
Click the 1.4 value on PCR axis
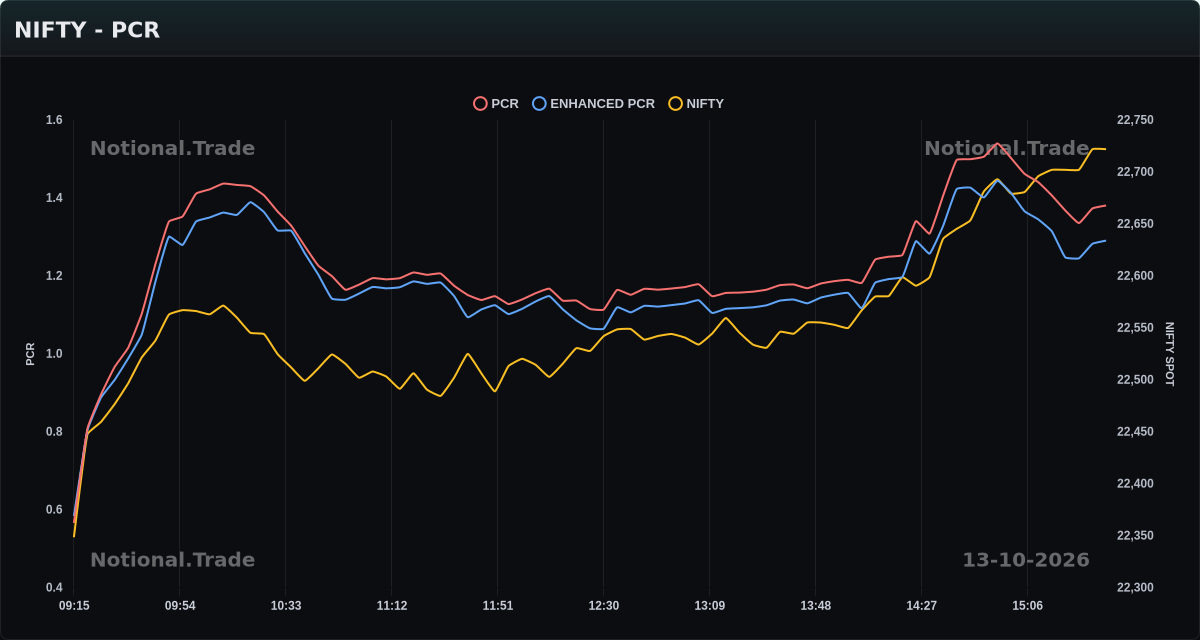click(x=54, y=198)
